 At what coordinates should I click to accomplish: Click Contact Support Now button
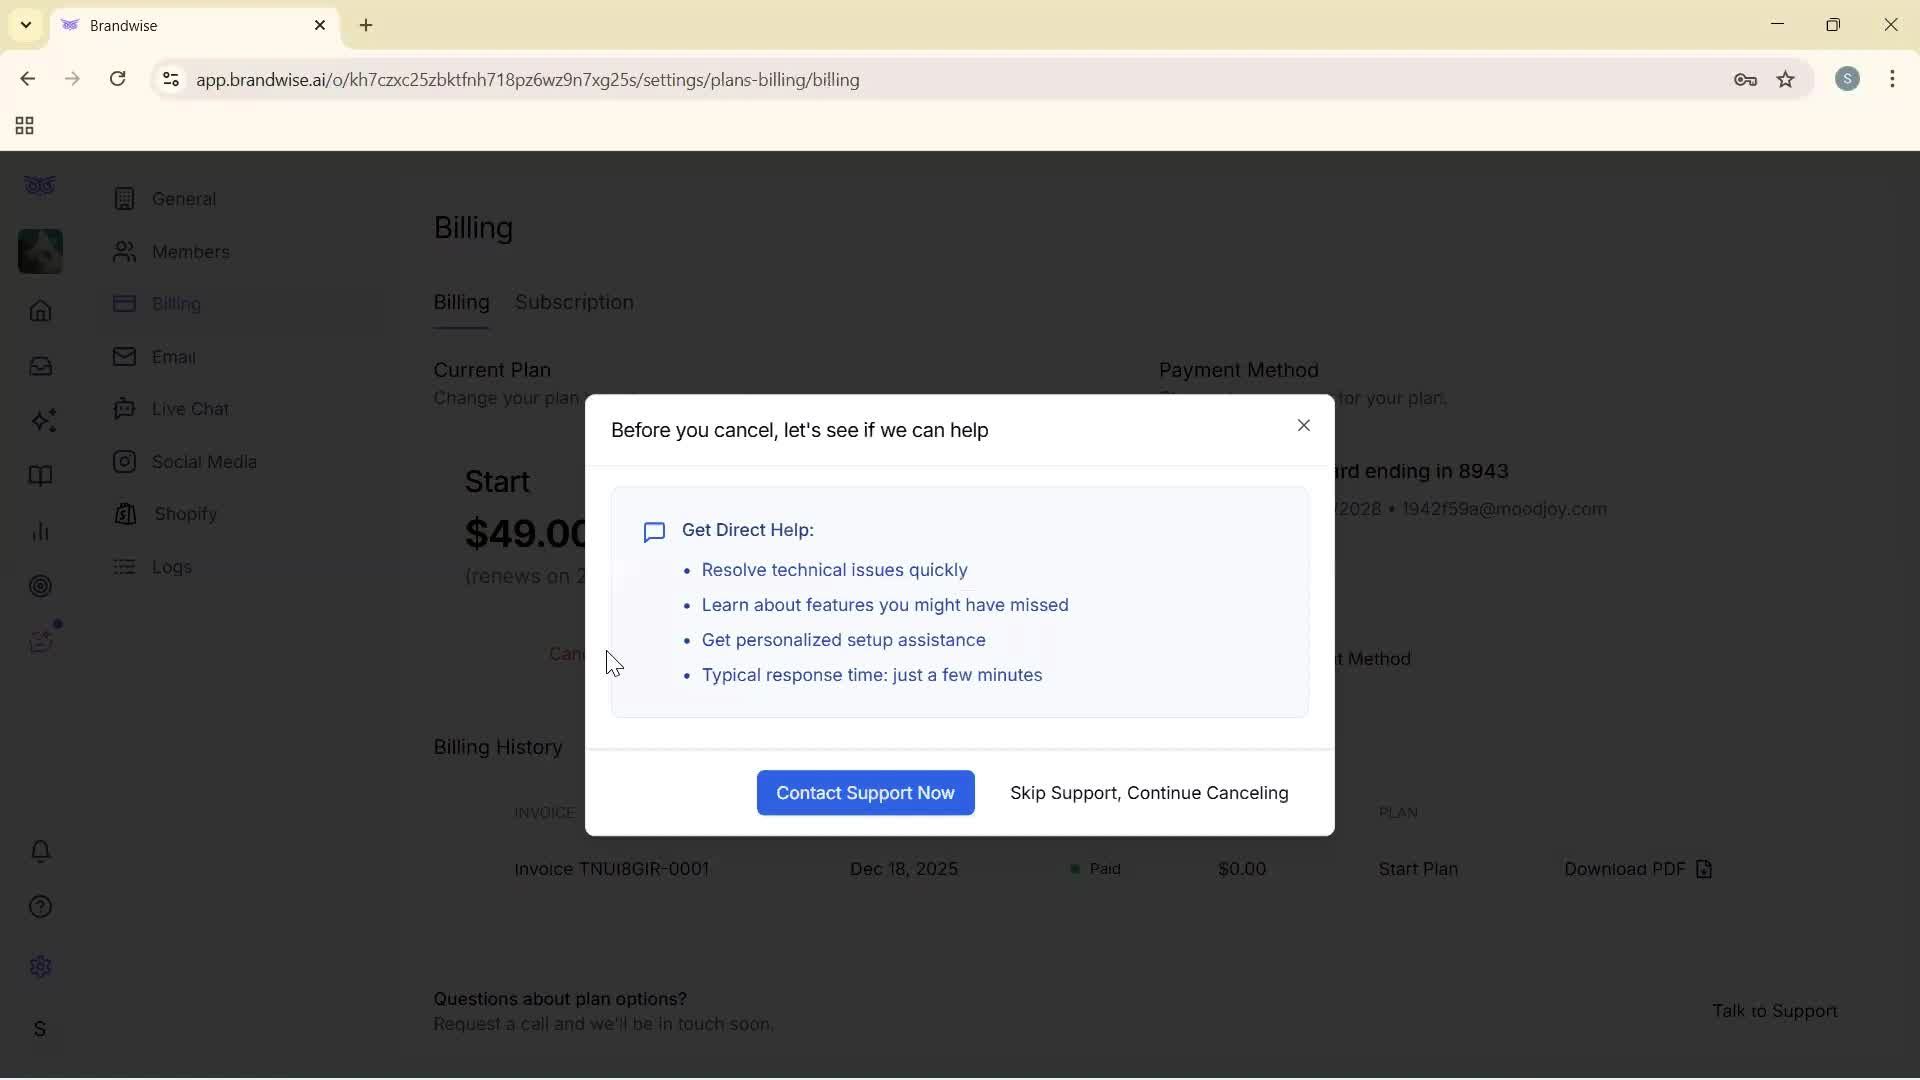[865, 793]
